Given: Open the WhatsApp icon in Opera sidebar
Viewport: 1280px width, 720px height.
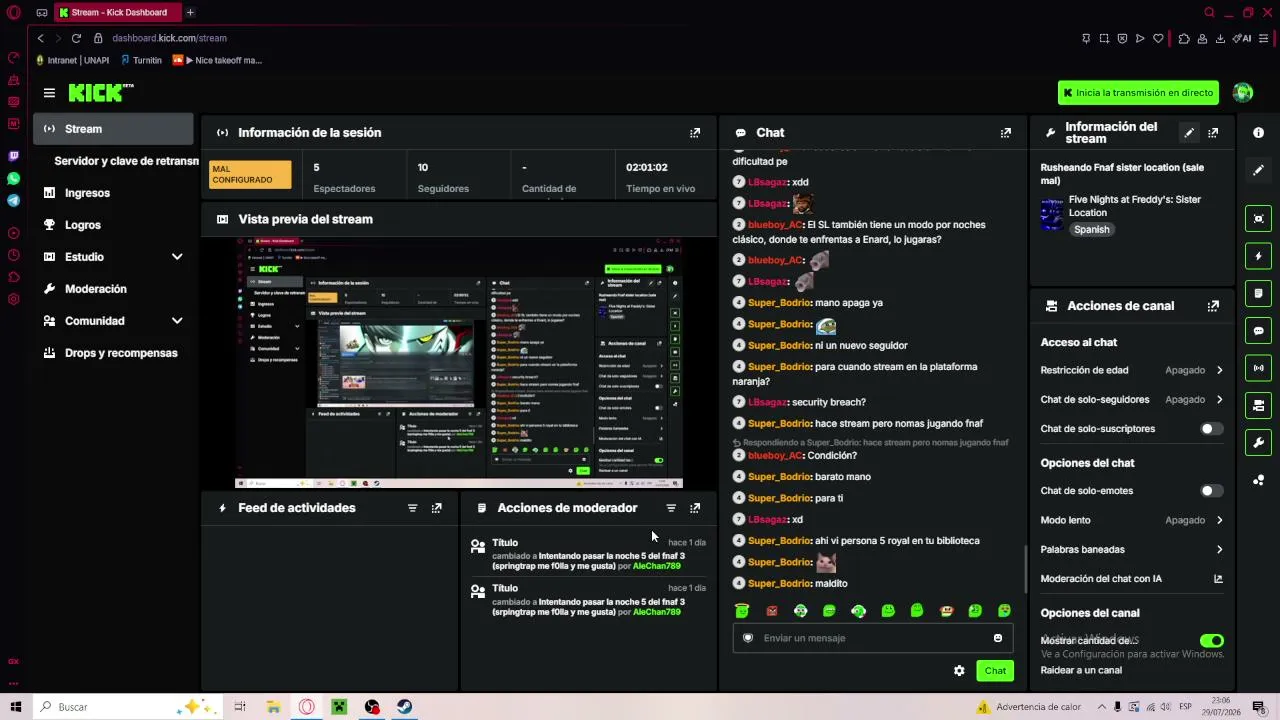Looking at the screenshot, I should coord(13,178).
